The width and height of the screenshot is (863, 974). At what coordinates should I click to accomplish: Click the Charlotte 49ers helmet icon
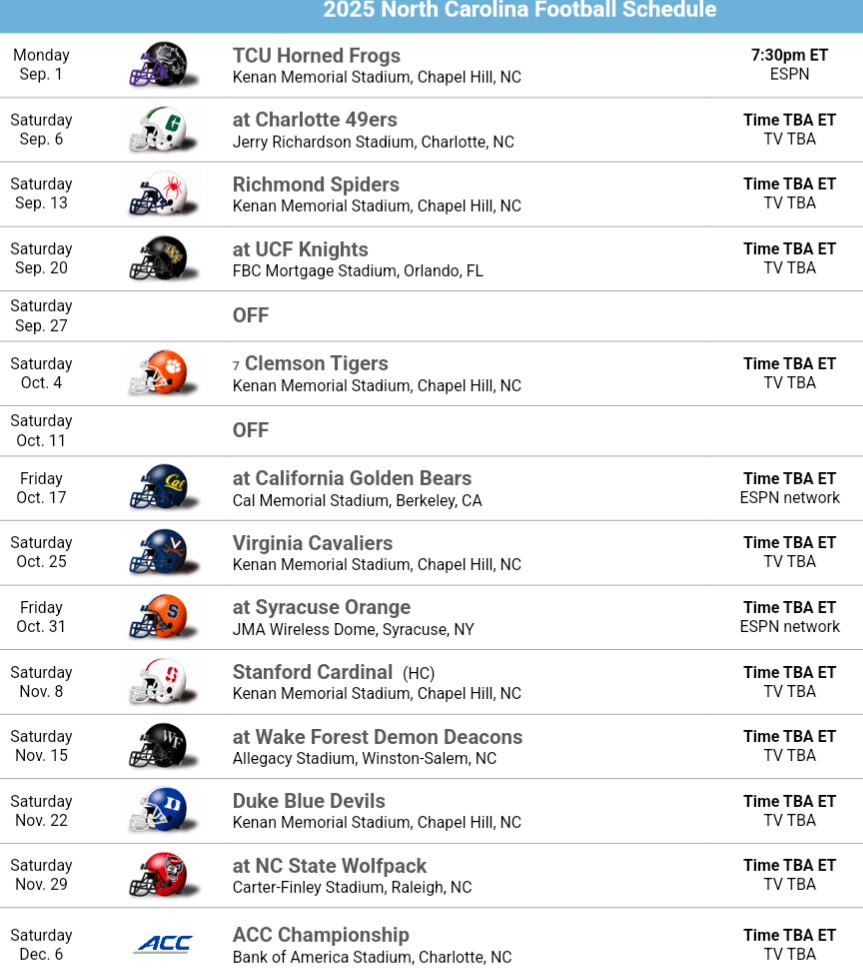[158, 129]
